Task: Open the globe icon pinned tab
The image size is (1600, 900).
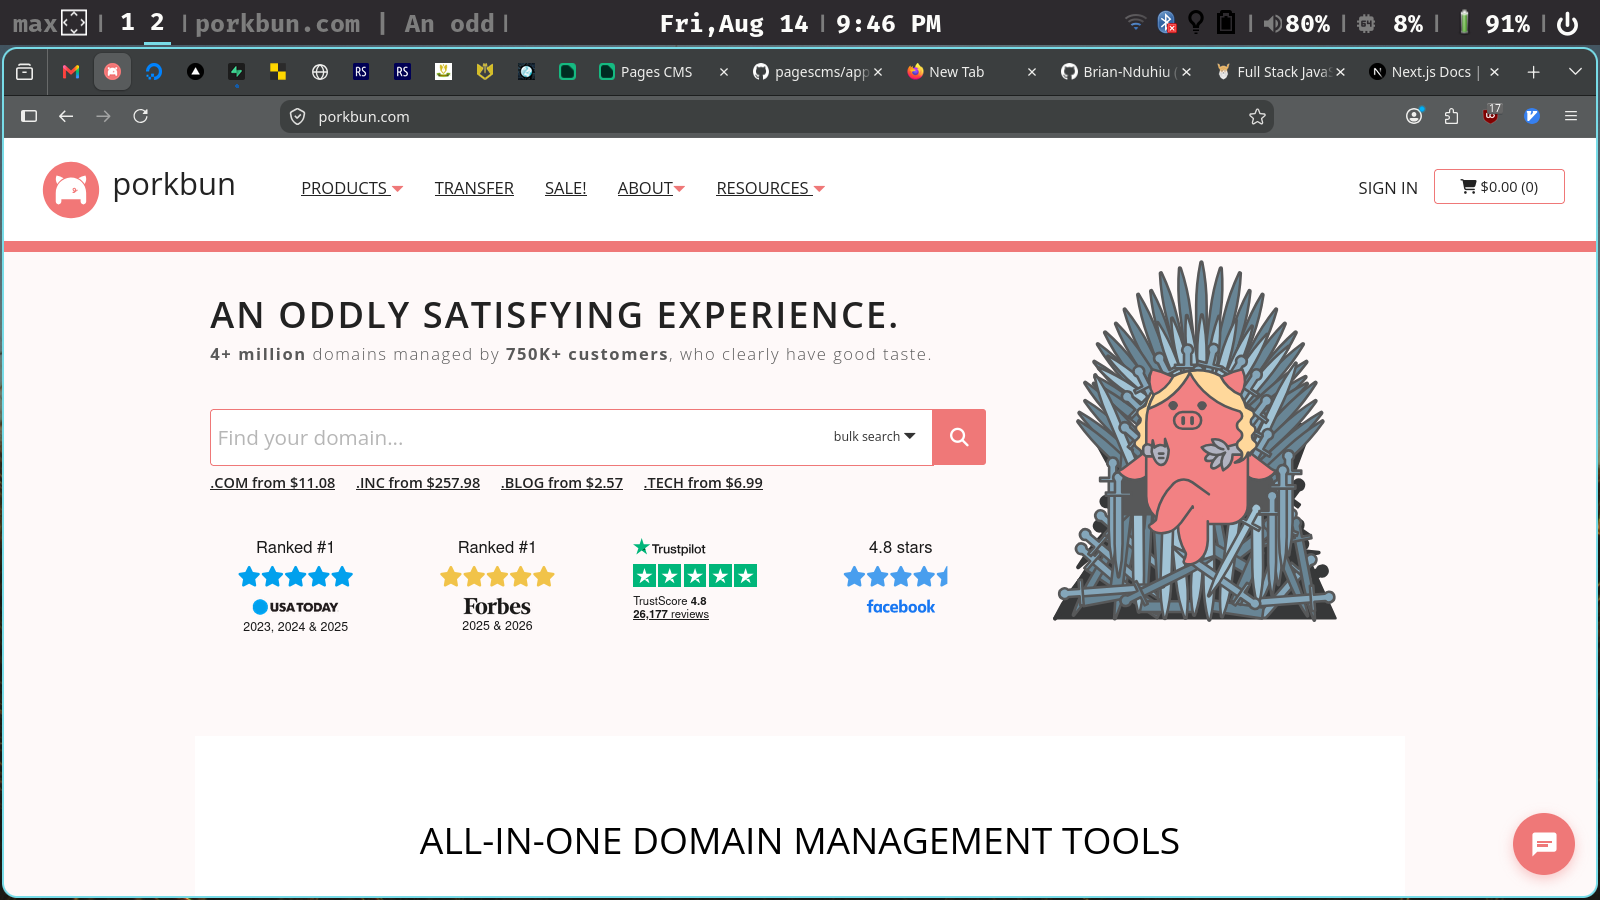Action: point(320,72)
